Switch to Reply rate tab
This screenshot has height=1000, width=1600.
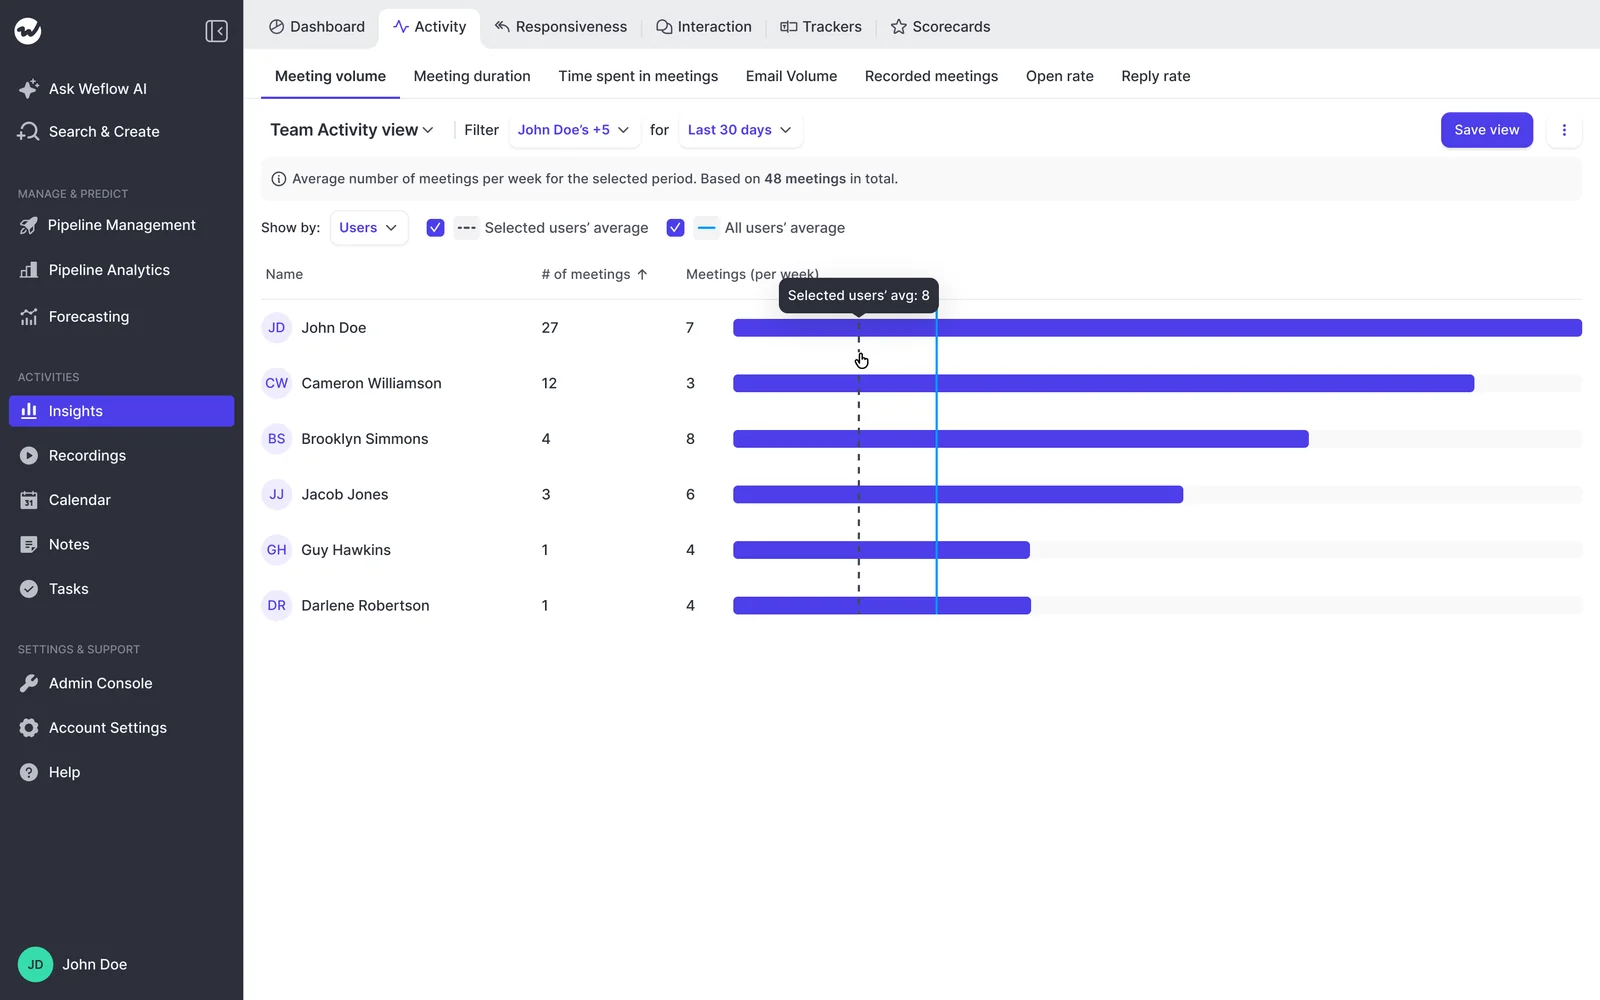(x=1156, y=76)
